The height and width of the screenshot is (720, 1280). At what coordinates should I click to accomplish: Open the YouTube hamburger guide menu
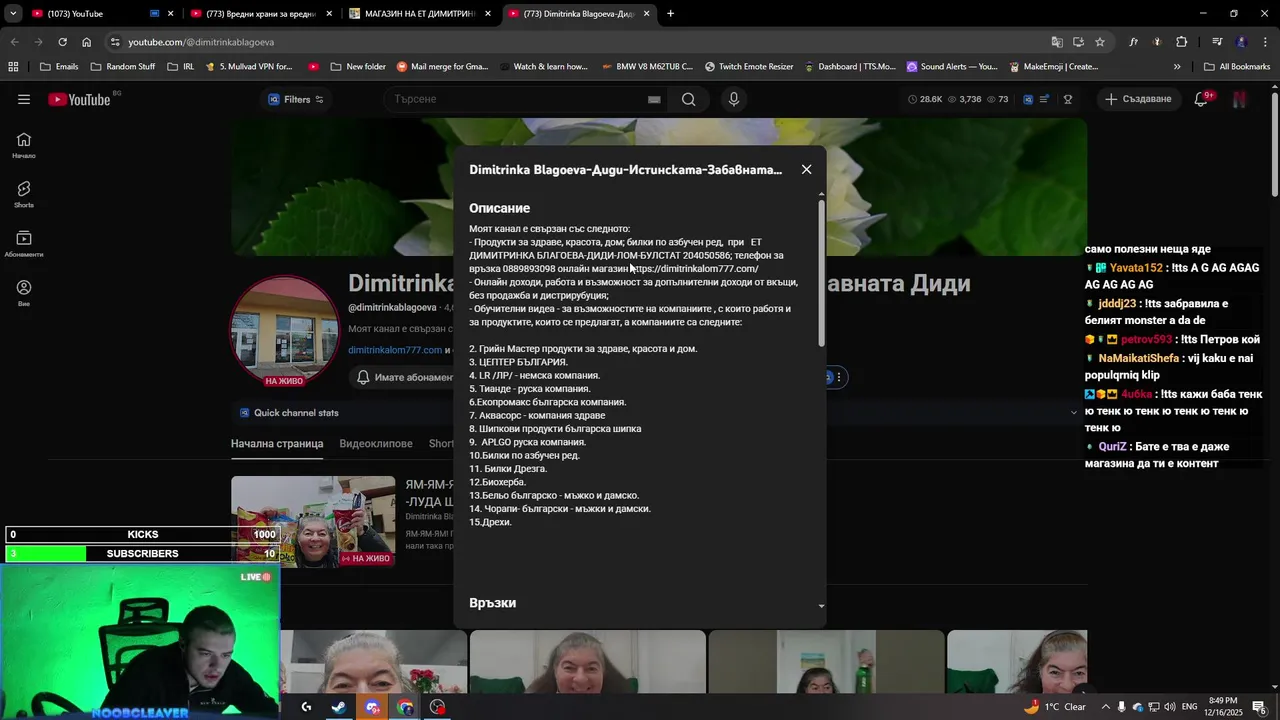pos(24,99)
